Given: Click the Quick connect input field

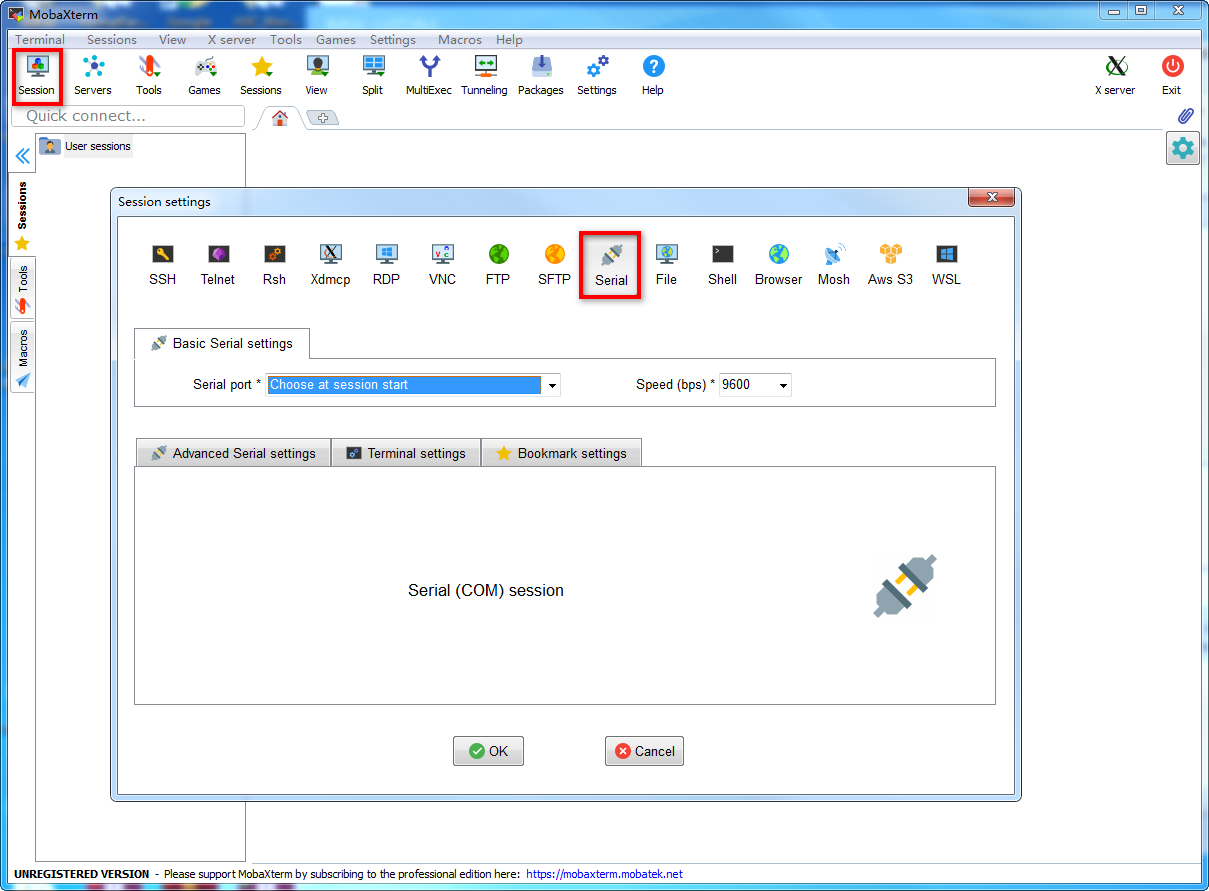Looking at the screenshot, I should coord(128,116).
